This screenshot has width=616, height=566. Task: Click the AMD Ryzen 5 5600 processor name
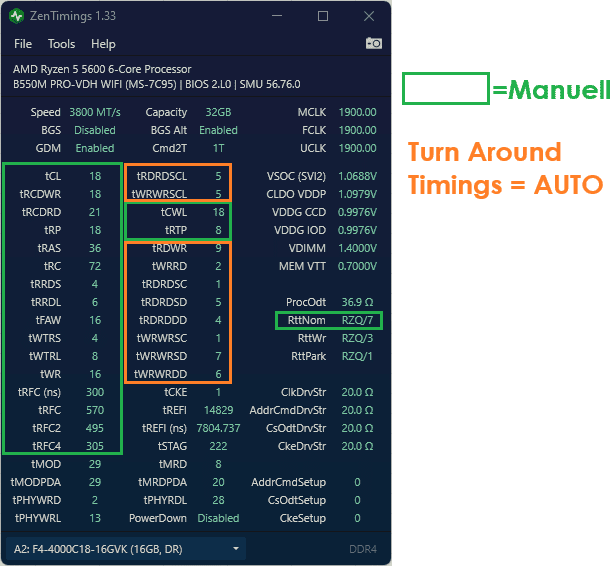click(102, 70)
